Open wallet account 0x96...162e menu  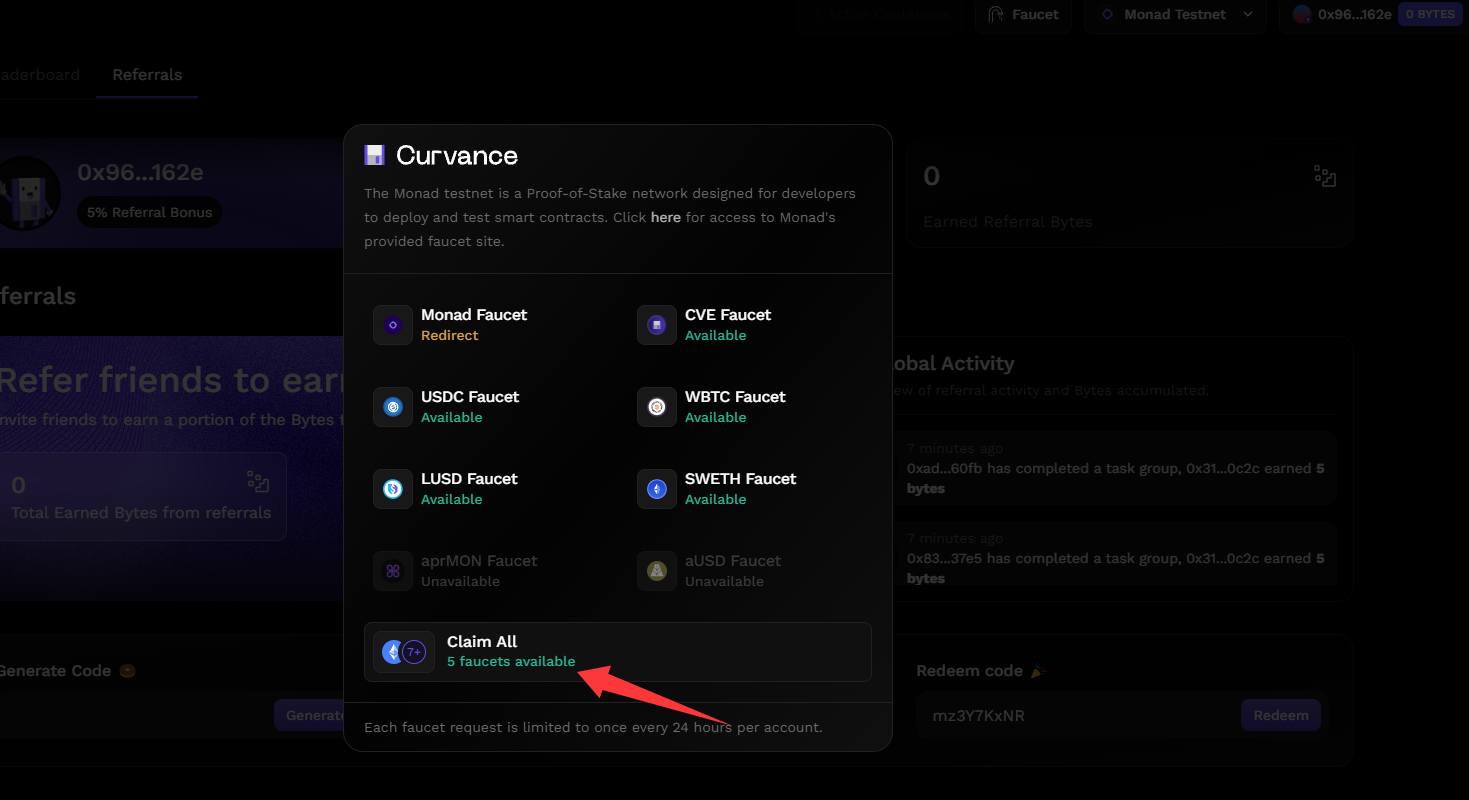[x=1341, y=15]
